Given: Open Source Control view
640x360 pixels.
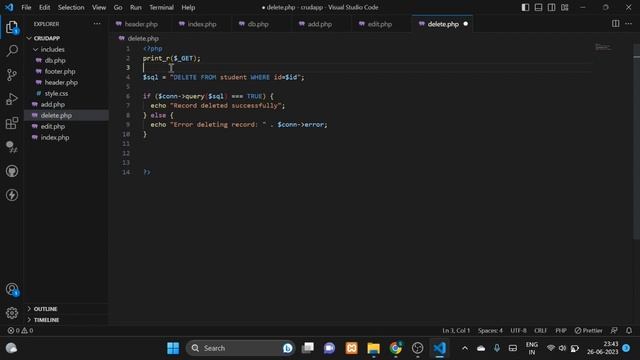Looking at the screenshot, I should point(12,75).
